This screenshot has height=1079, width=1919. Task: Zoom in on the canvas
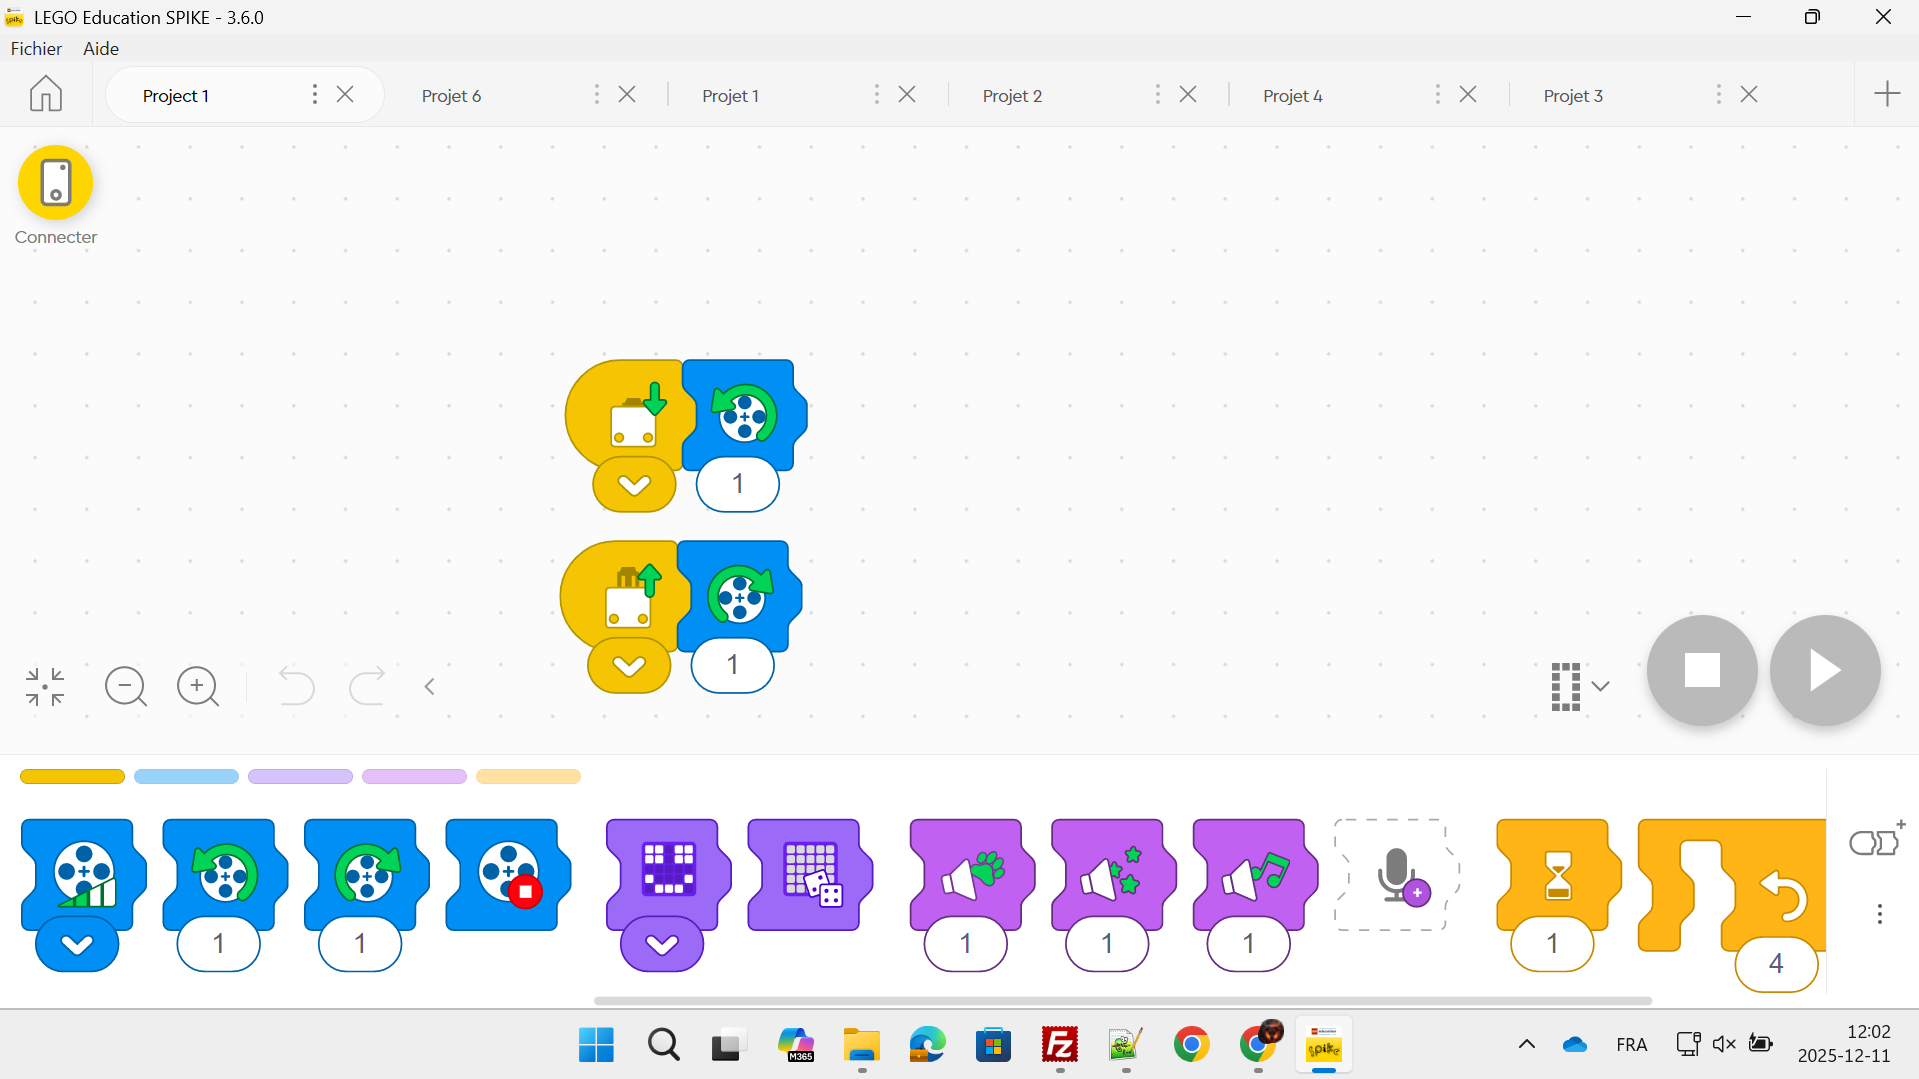tap(198, 687)
